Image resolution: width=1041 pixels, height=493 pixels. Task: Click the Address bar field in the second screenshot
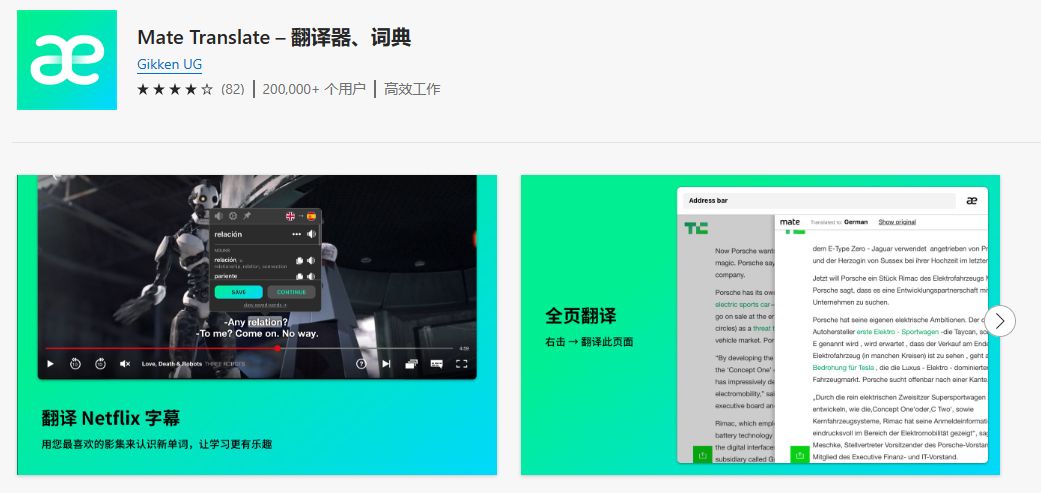point(819,200)
